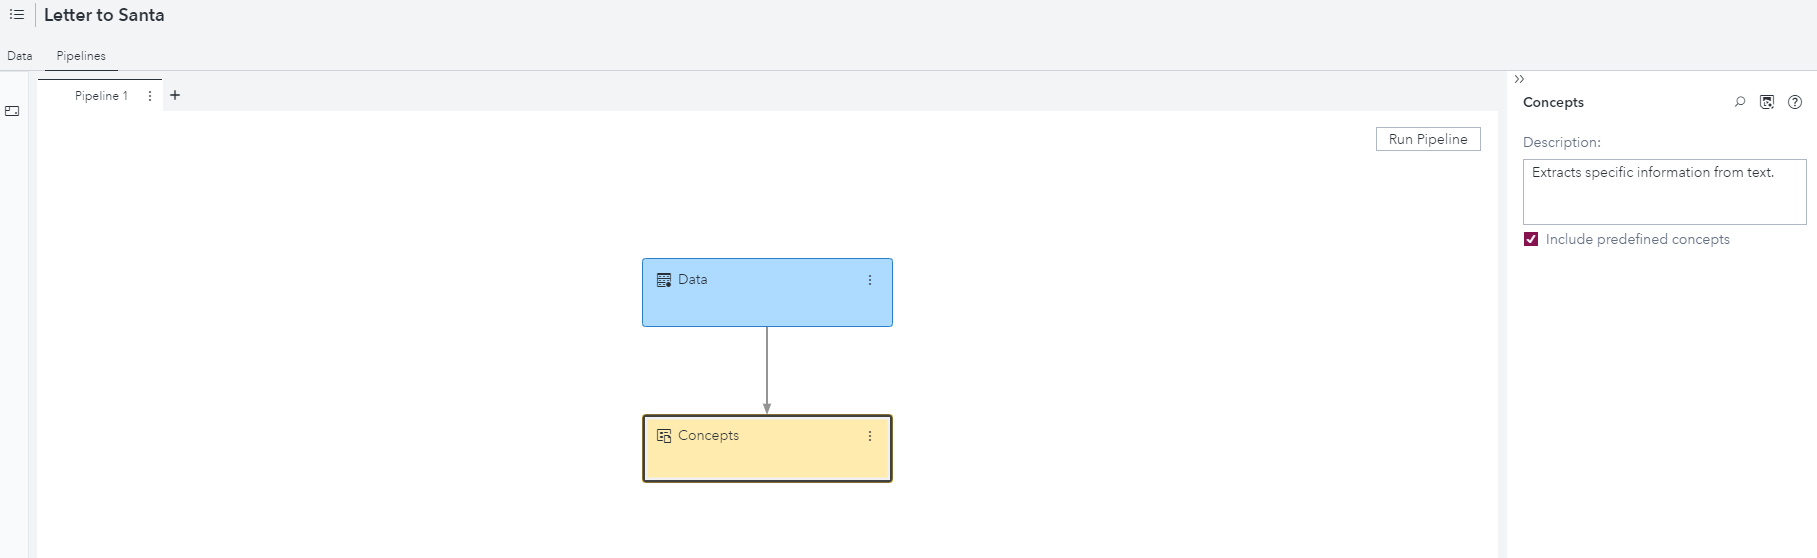The width and height of the screenshot is (1817, 558).
Task: Click the Concepts node icon
Action: click(664, 436)
